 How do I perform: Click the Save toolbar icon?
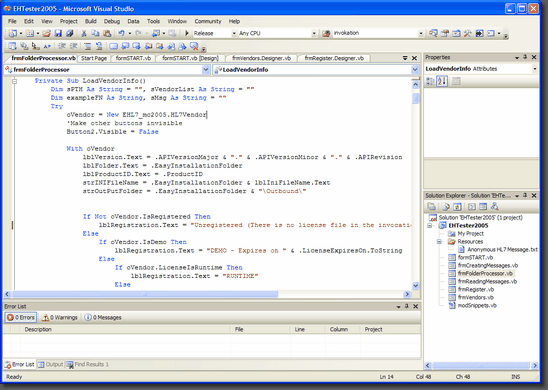pos(58,33)
